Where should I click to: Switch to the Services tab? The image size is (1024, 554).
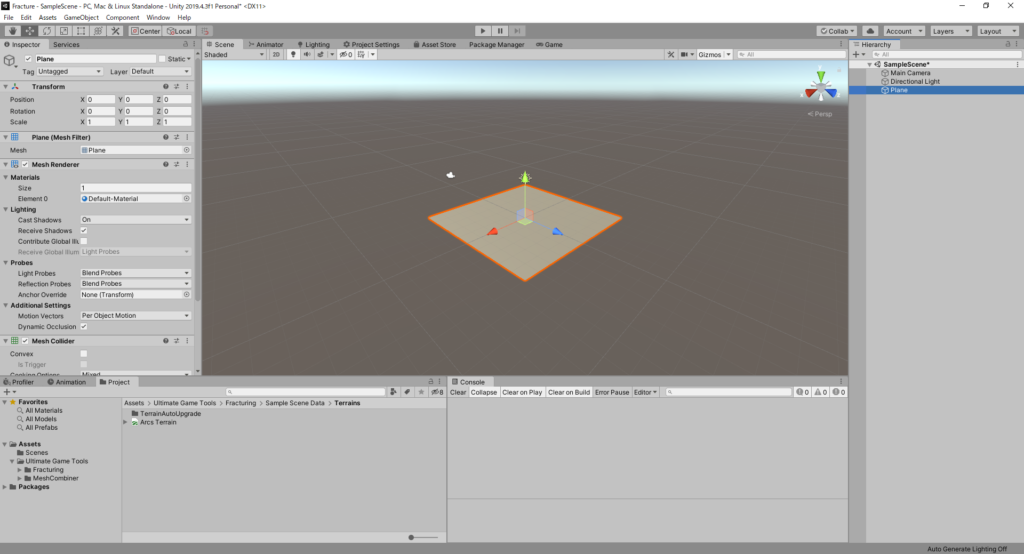(x=66, y=44)
